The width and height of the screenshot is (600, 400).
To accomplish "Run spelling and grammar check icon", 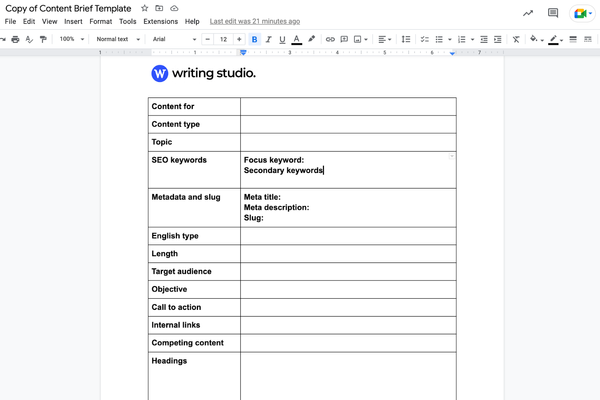I will click(29, 39).
